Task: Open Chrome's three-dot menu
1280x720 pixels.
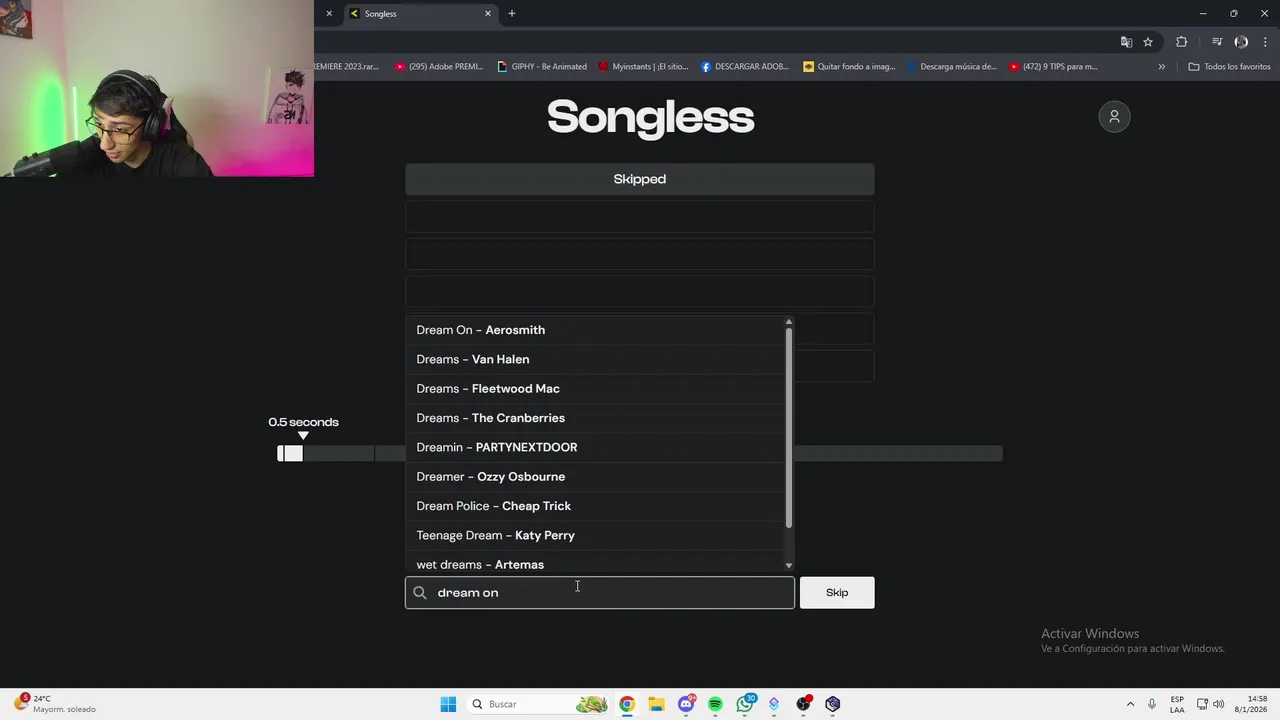Action: [x=1266, y=42]
